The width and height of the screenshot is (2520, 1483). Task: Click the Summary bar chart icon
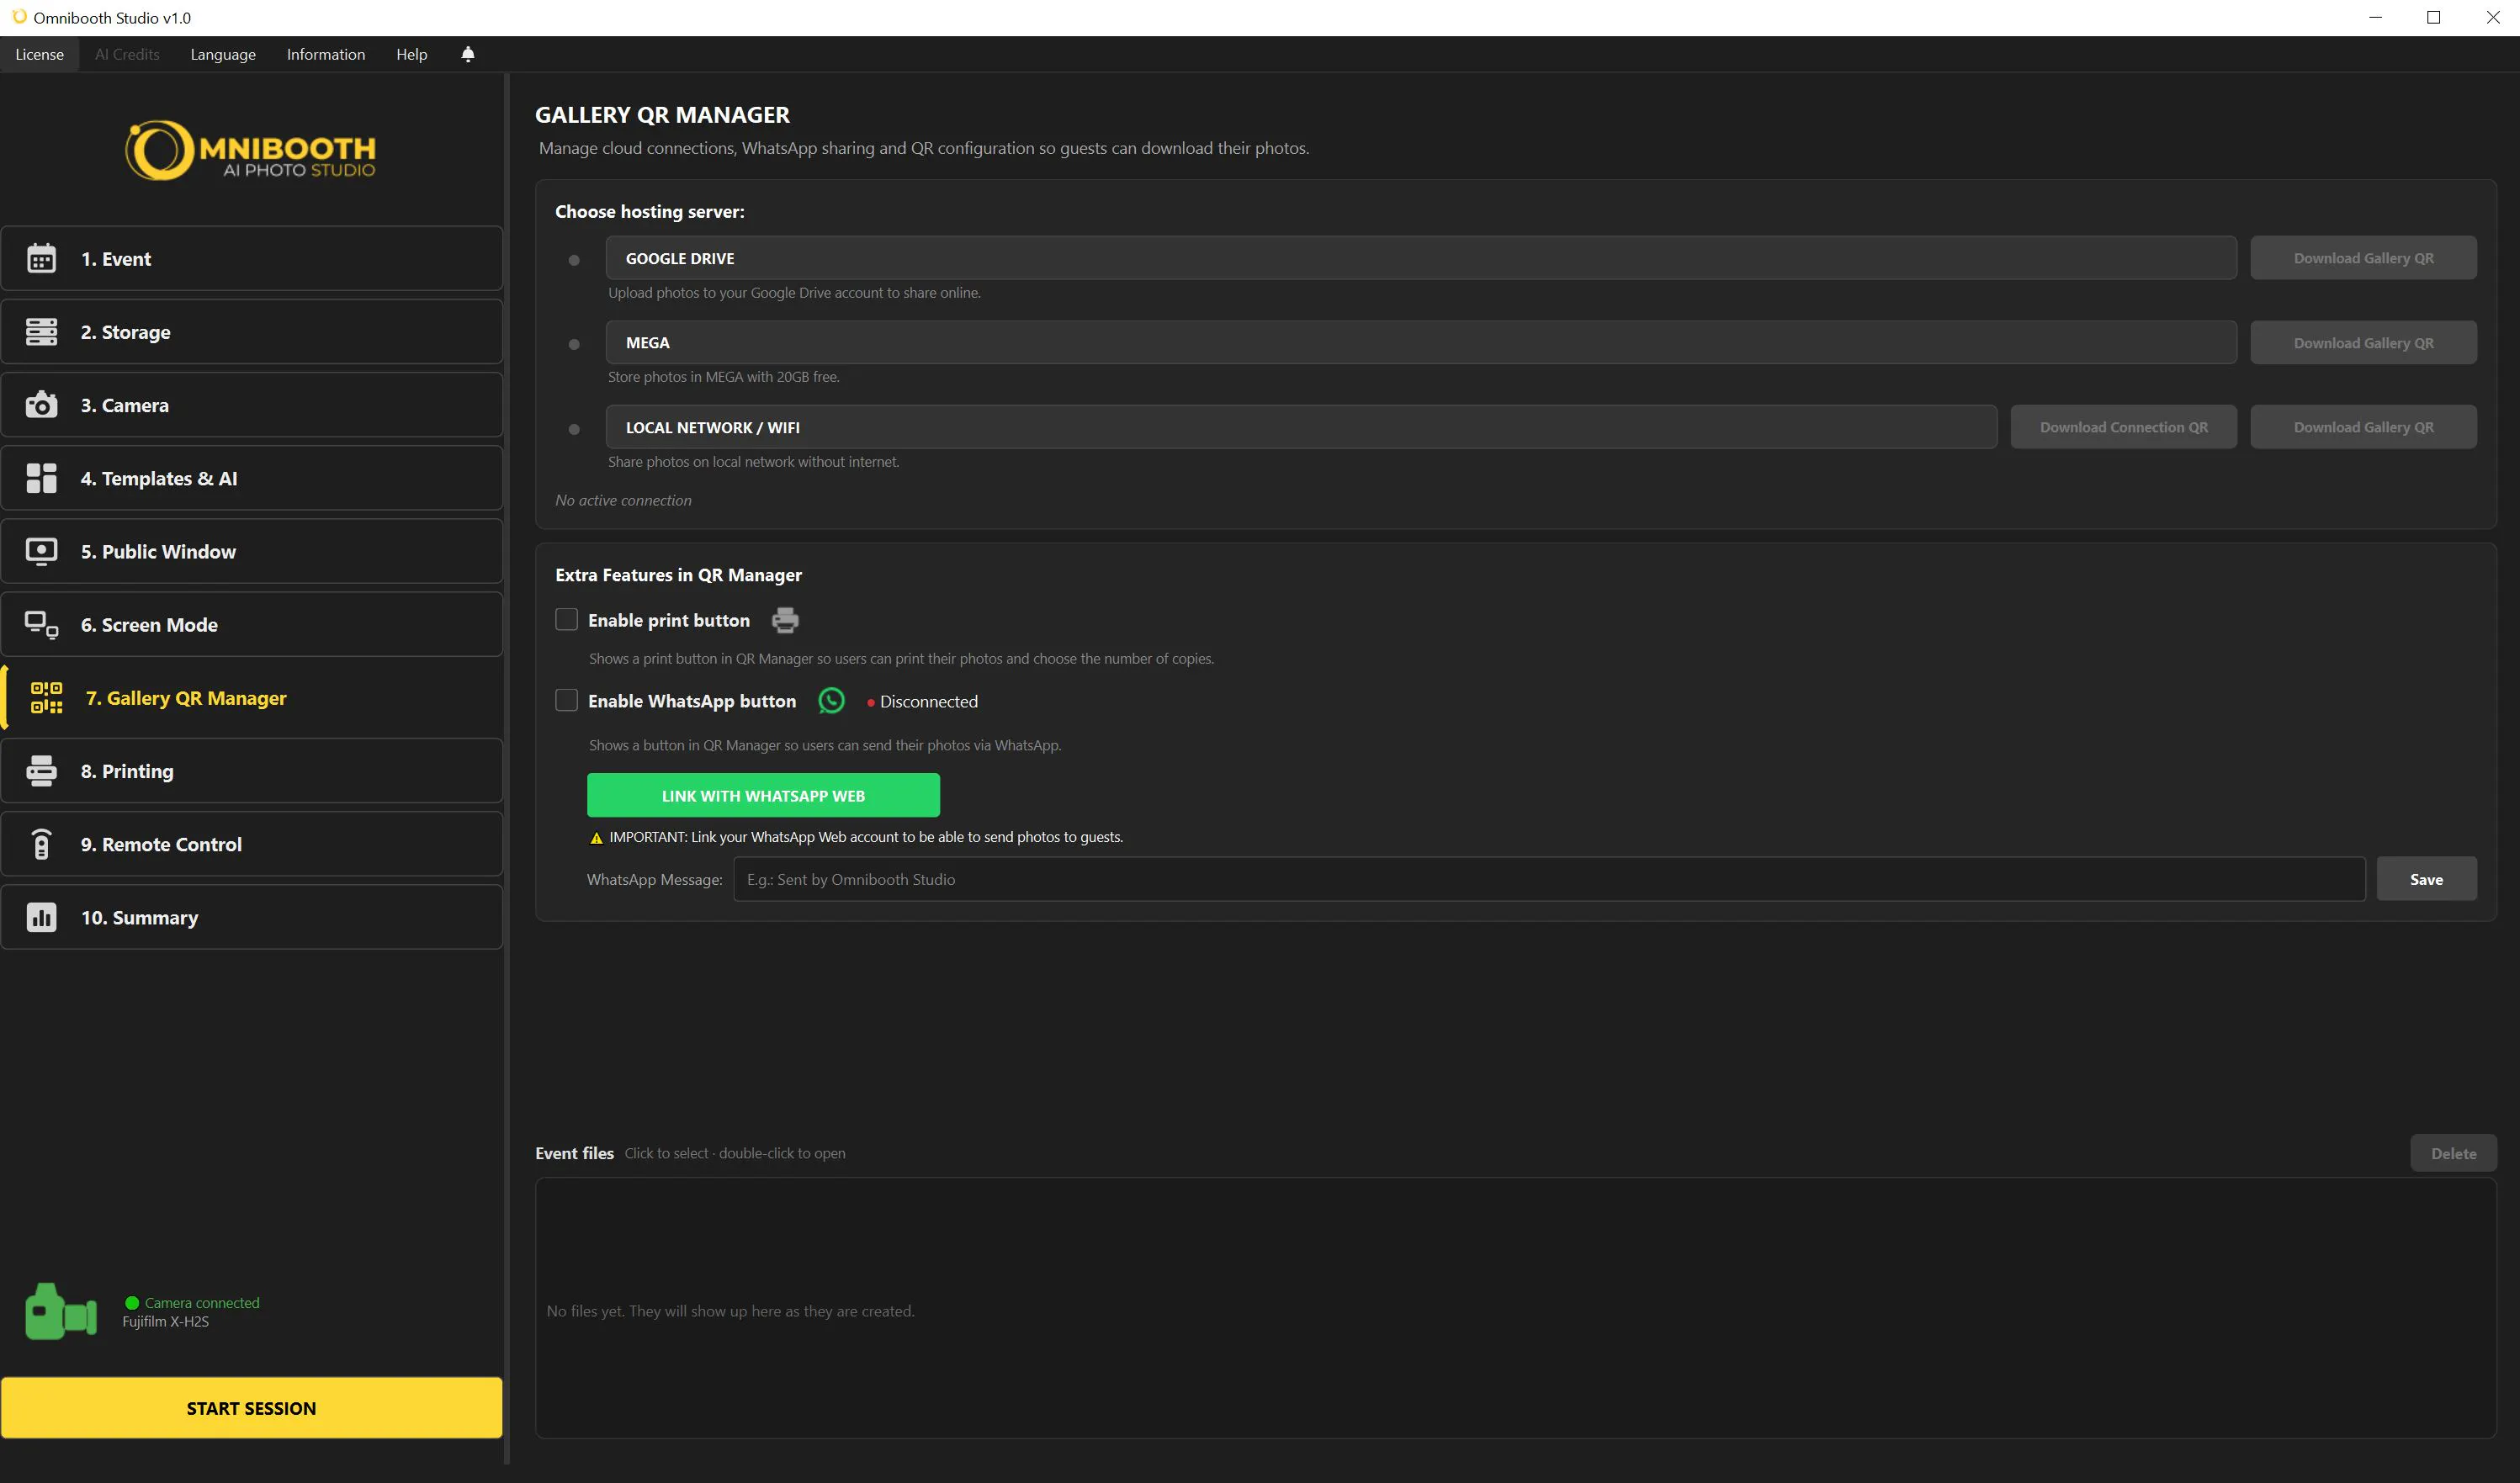pos(41,917)
